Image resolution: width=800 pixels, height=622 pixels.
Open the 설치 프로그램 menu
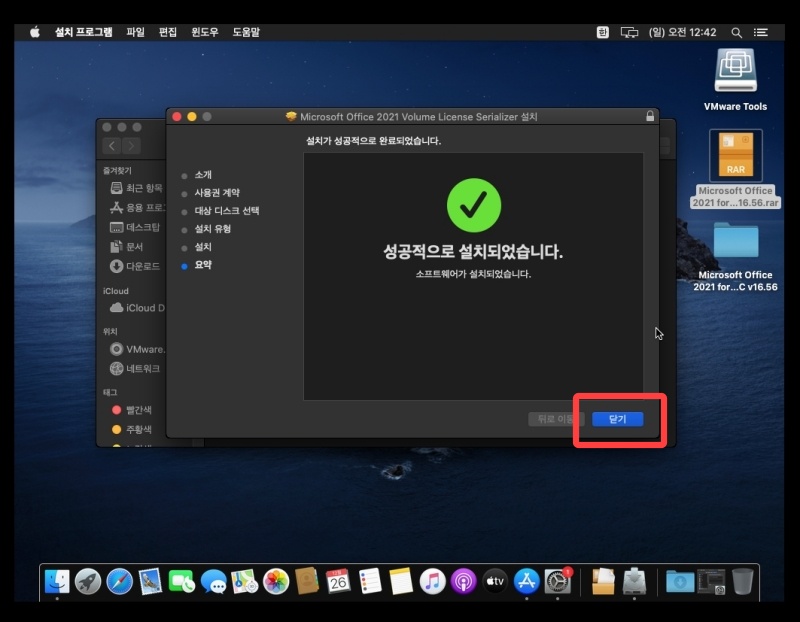coord(84,32)
